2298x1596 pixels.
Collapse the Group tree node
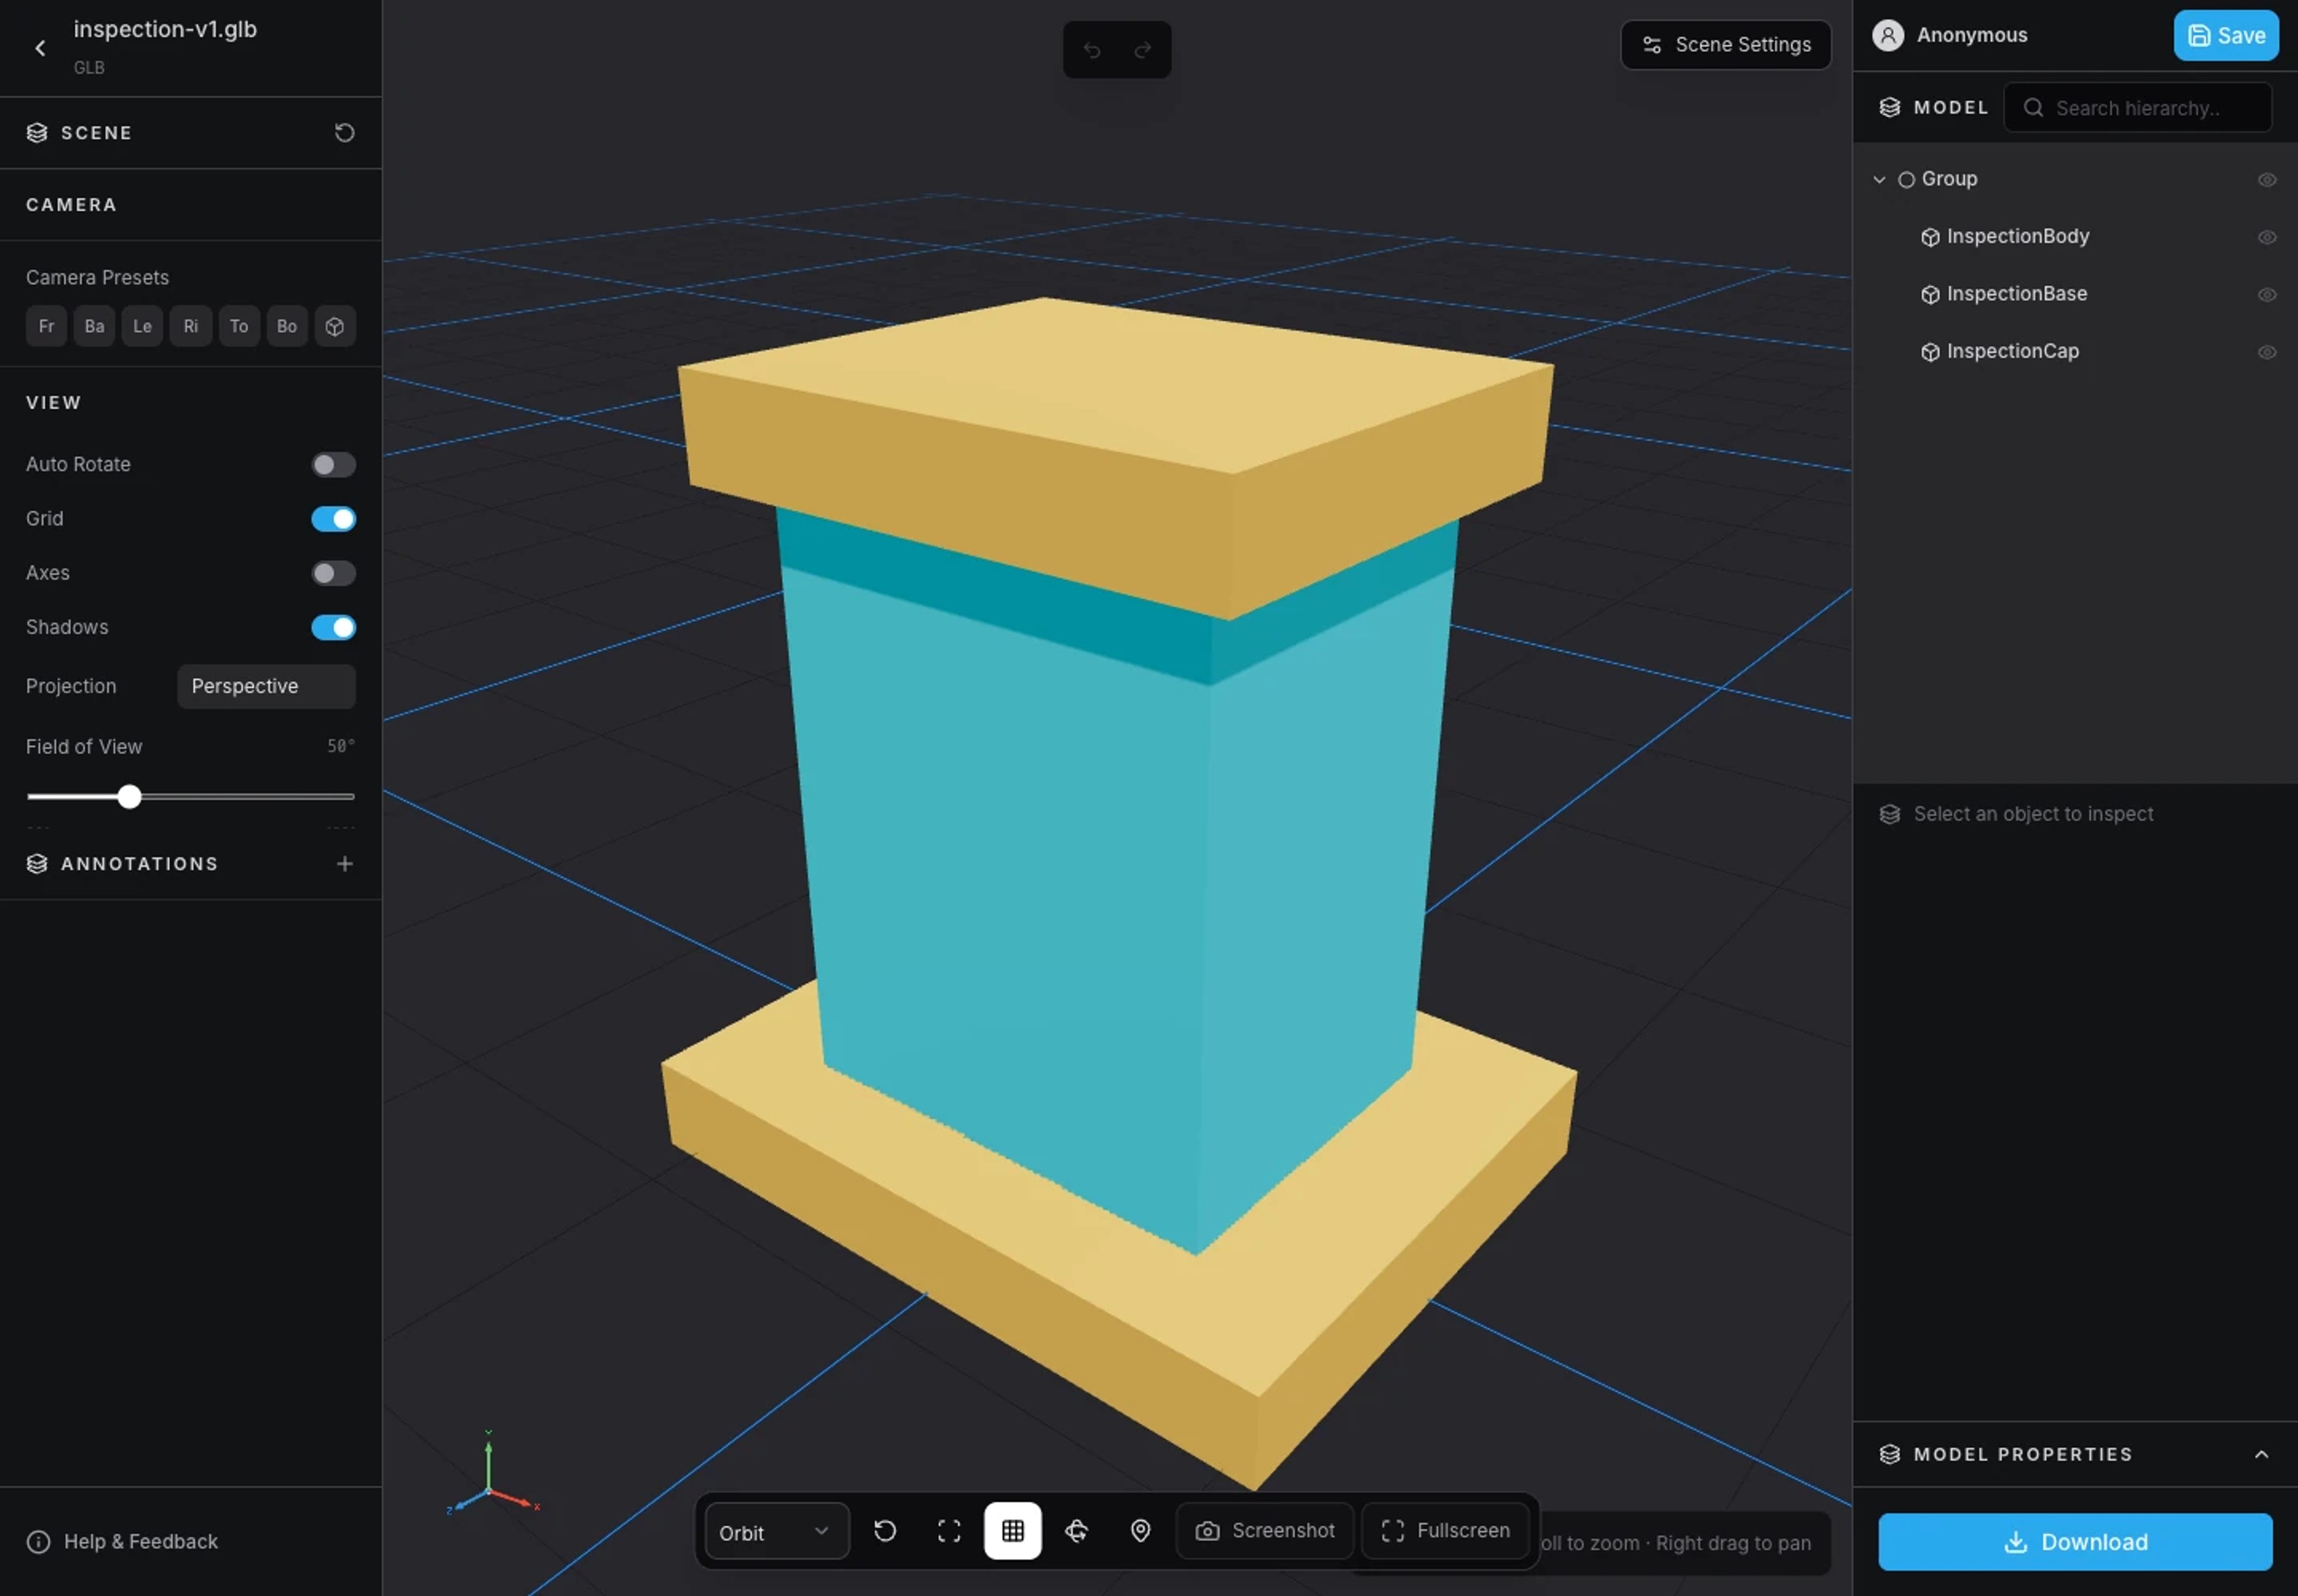(1879, 180)
